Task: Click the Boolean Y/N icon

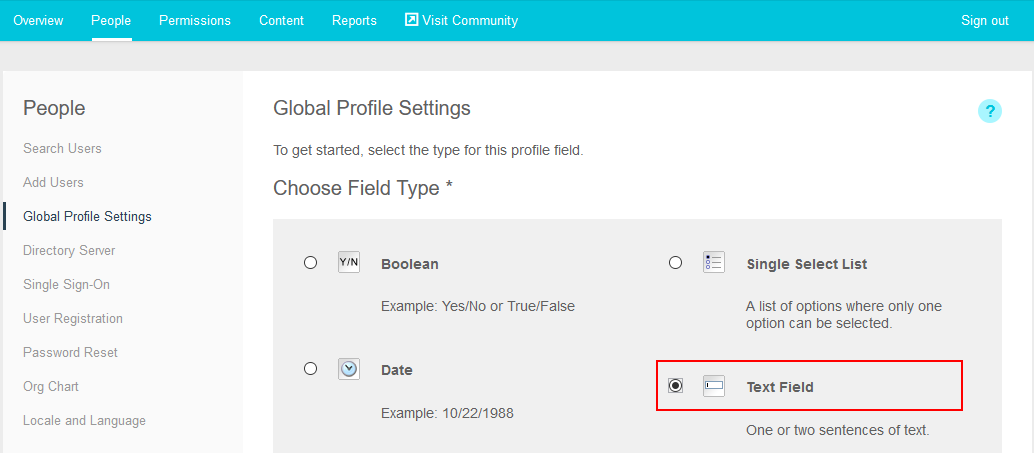Action: (349, 262)
